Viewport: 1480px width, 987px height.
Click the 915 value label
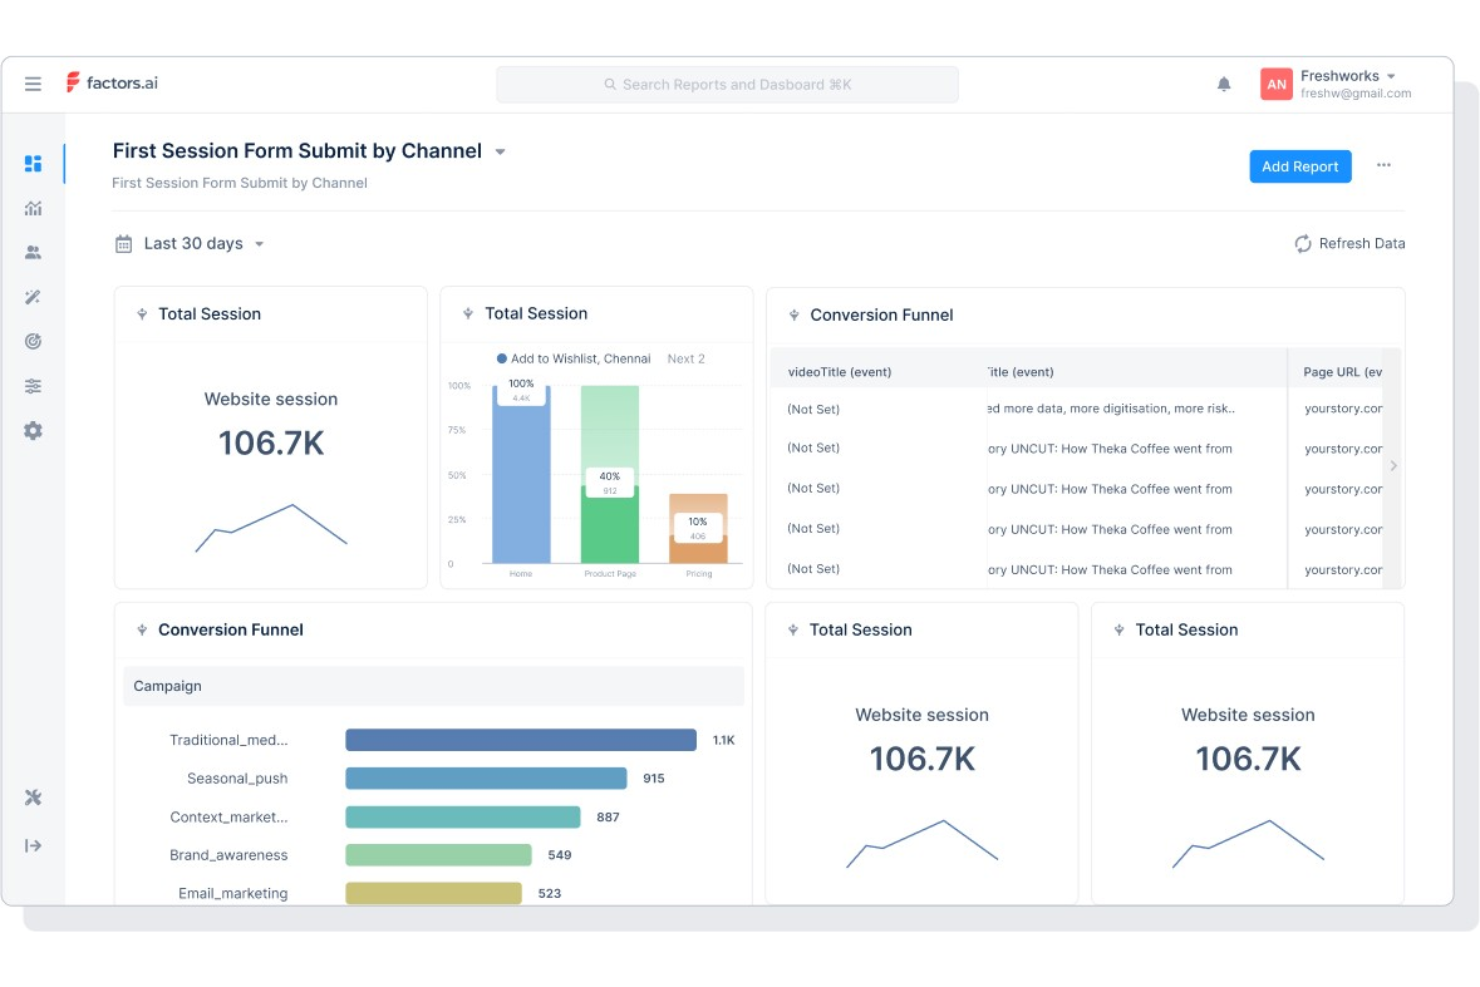(x=654, y=778)
